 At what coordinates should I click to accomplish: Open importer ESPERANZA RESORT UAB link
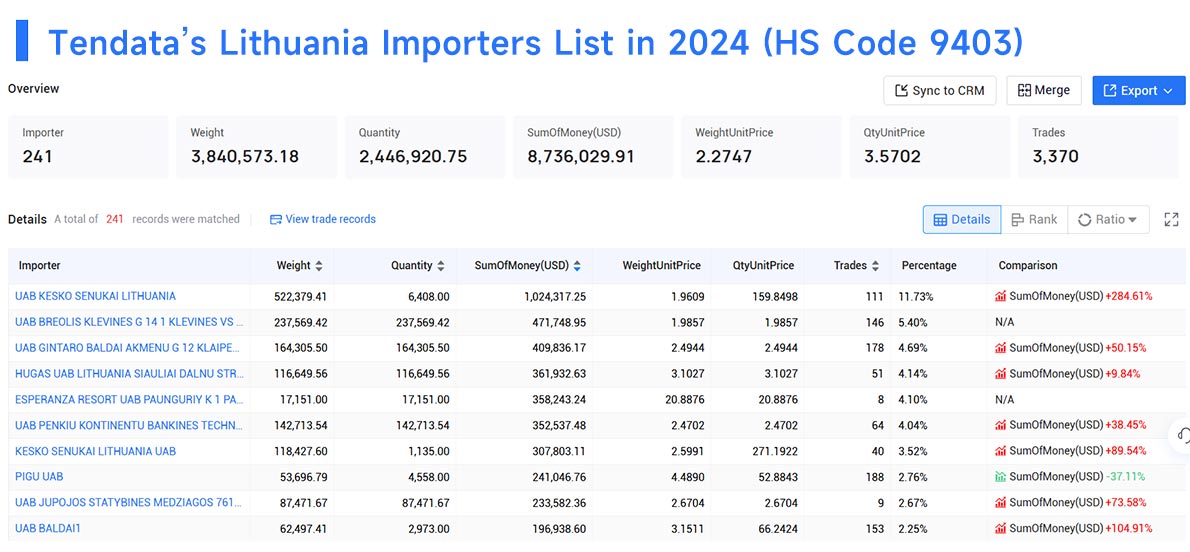tap(129, 399)
